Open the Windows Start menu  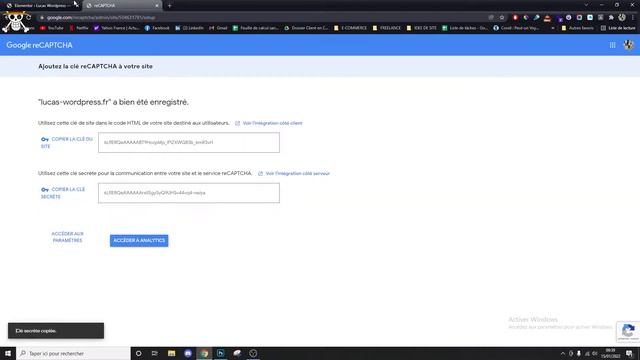pos(8,353)
